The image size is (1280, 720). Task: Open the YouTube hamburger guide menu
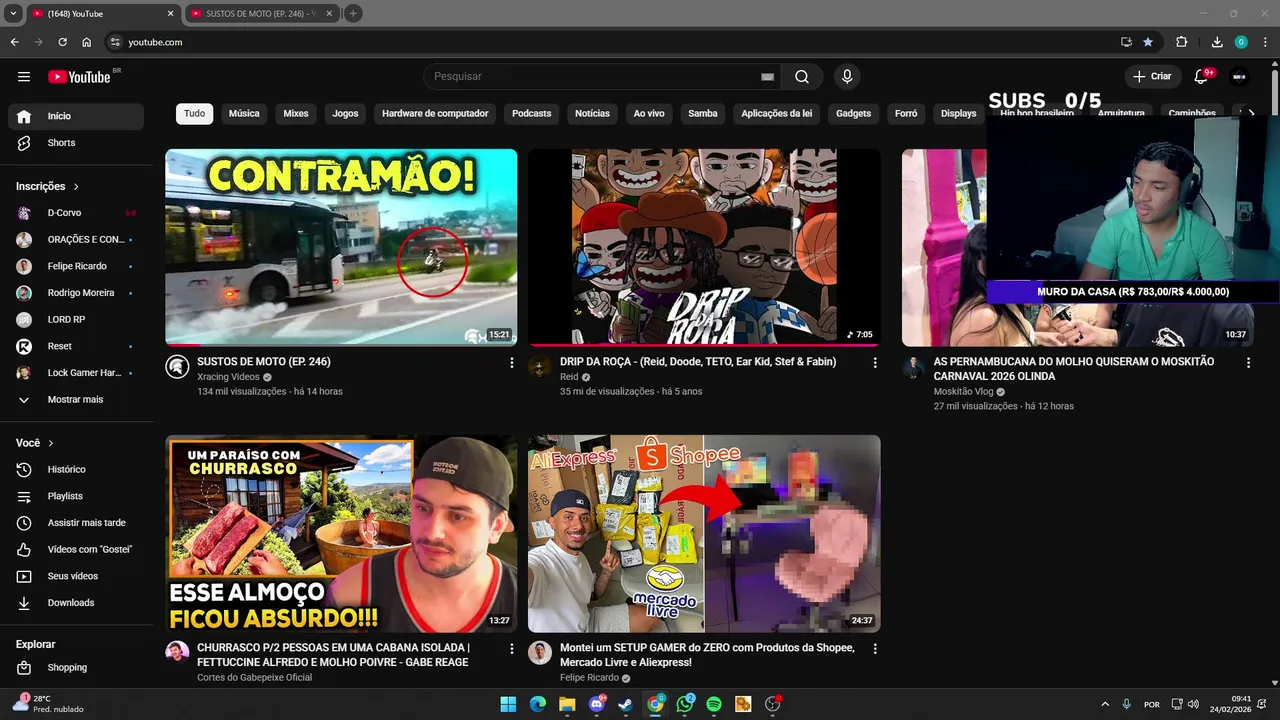coord(24,77)
